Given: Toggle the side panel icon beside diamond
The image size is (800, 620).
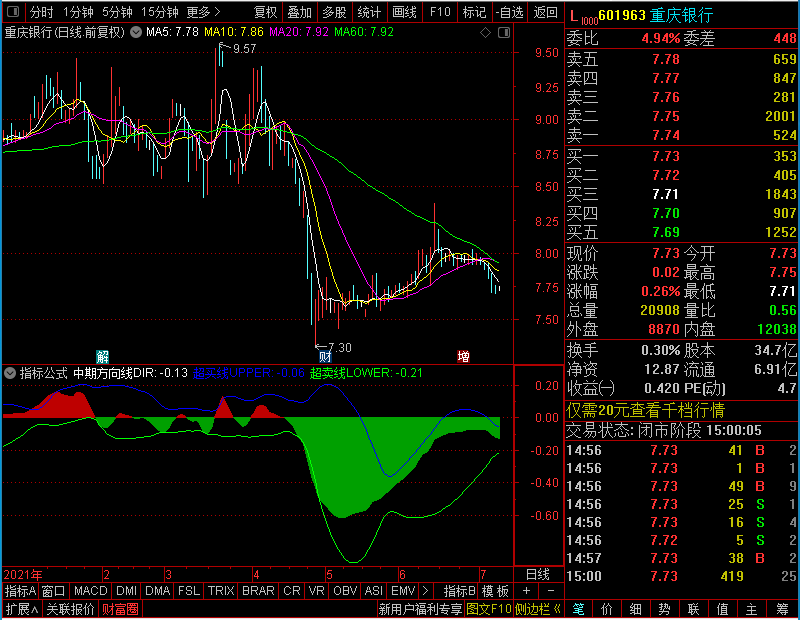Looking at the screenshot, I should pos(504,33).
